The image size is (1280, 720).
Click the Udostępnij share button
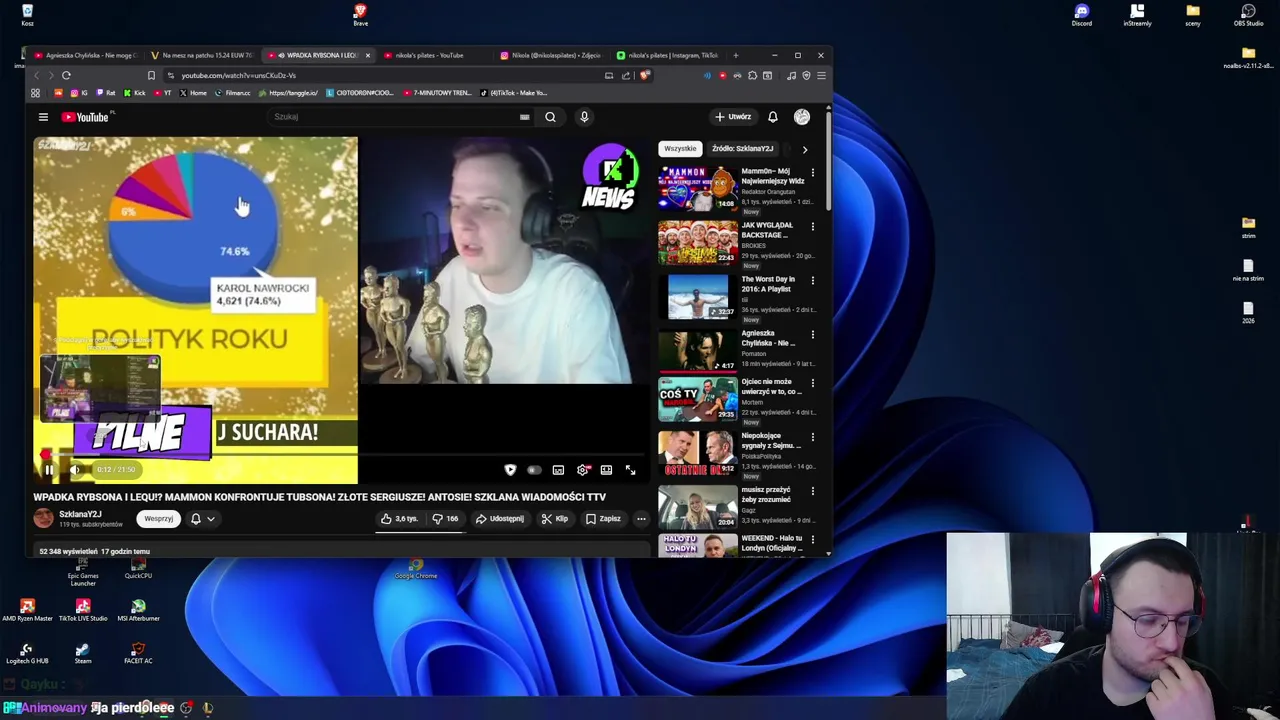[499, 519]
